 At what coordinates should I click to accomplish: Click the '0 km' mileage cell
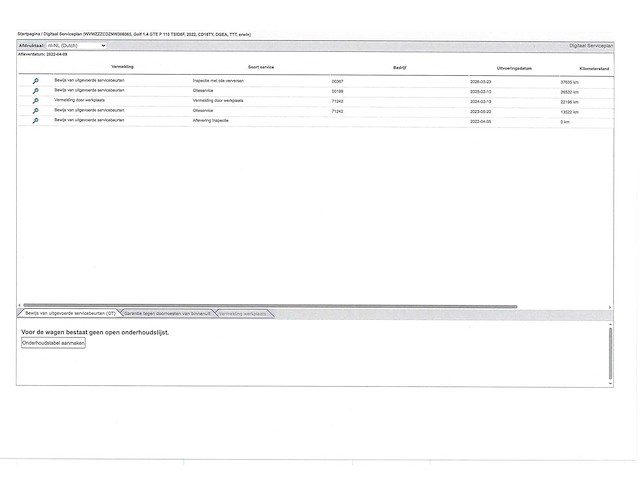click(x=565, y=122)
